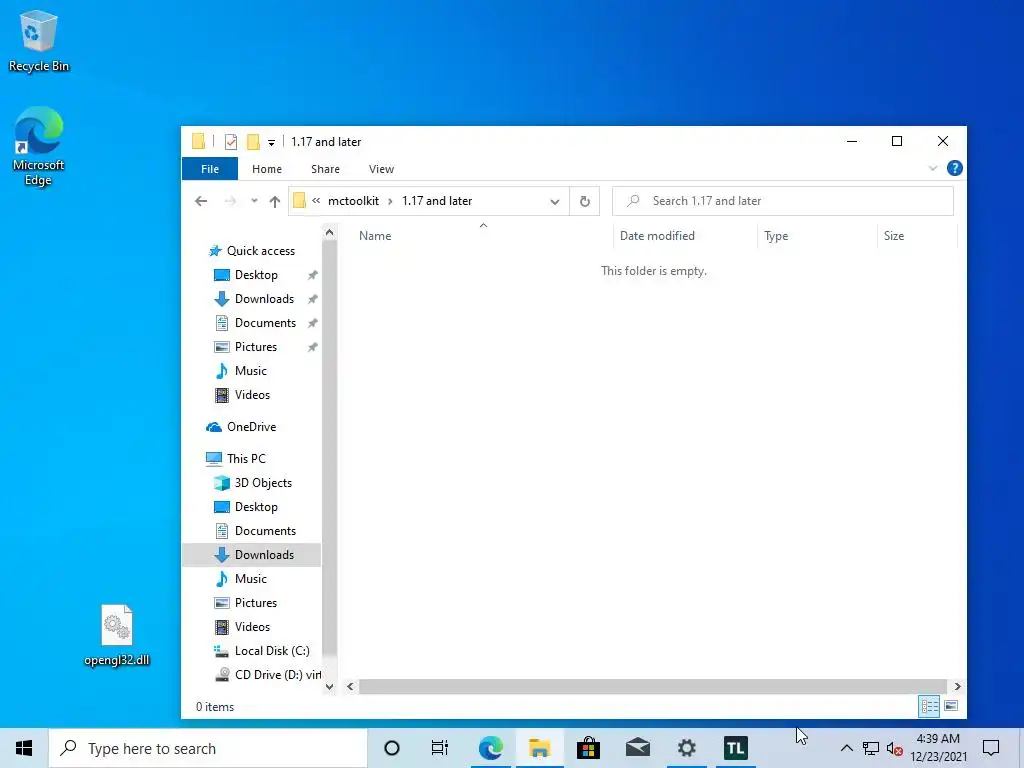
Task: Open Cortana from the taskbar
Action: click(x=392, y=748)
